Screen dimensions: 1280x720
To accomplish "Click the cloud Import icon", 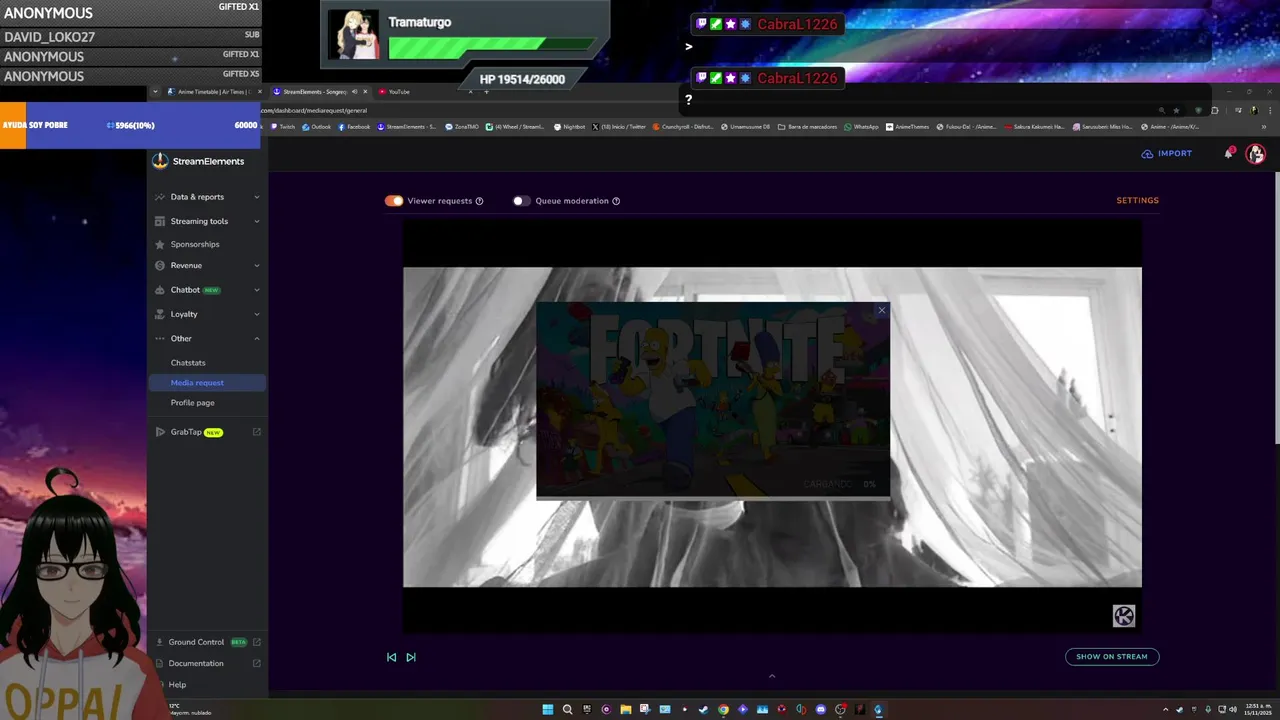I will 1147,154.
